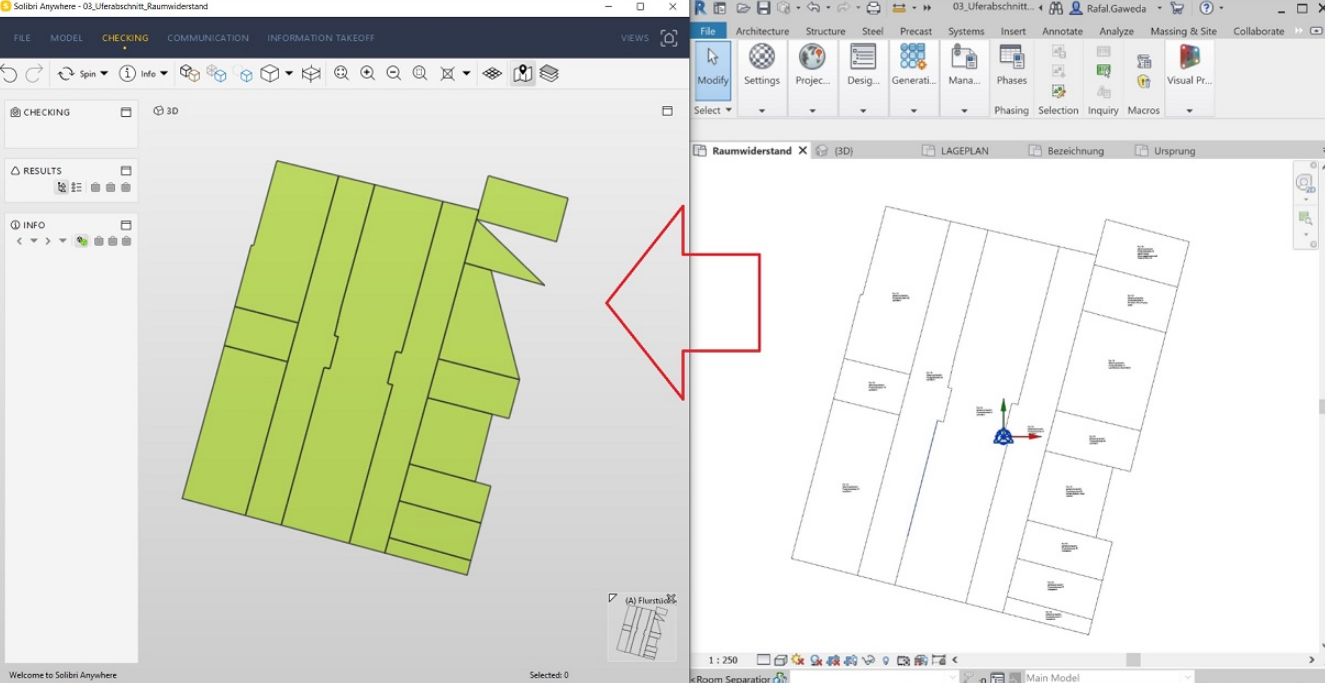Click the Visual Style cube icon in view bar
Image resolution: width=1325 pixels, height=683 pixels.
click(780, 660)
